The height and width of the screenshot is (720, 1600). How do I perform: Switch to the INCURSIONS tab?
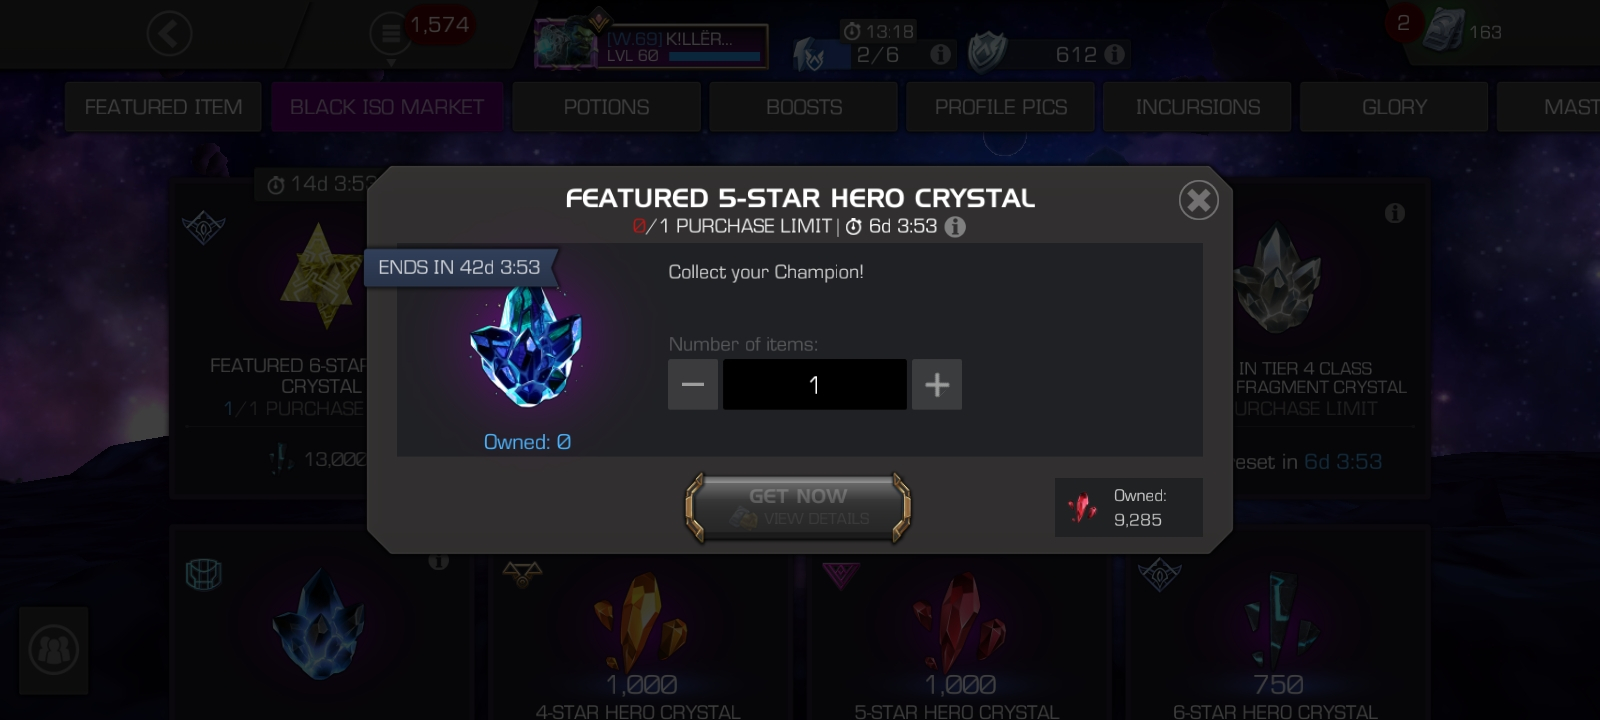1197,107
